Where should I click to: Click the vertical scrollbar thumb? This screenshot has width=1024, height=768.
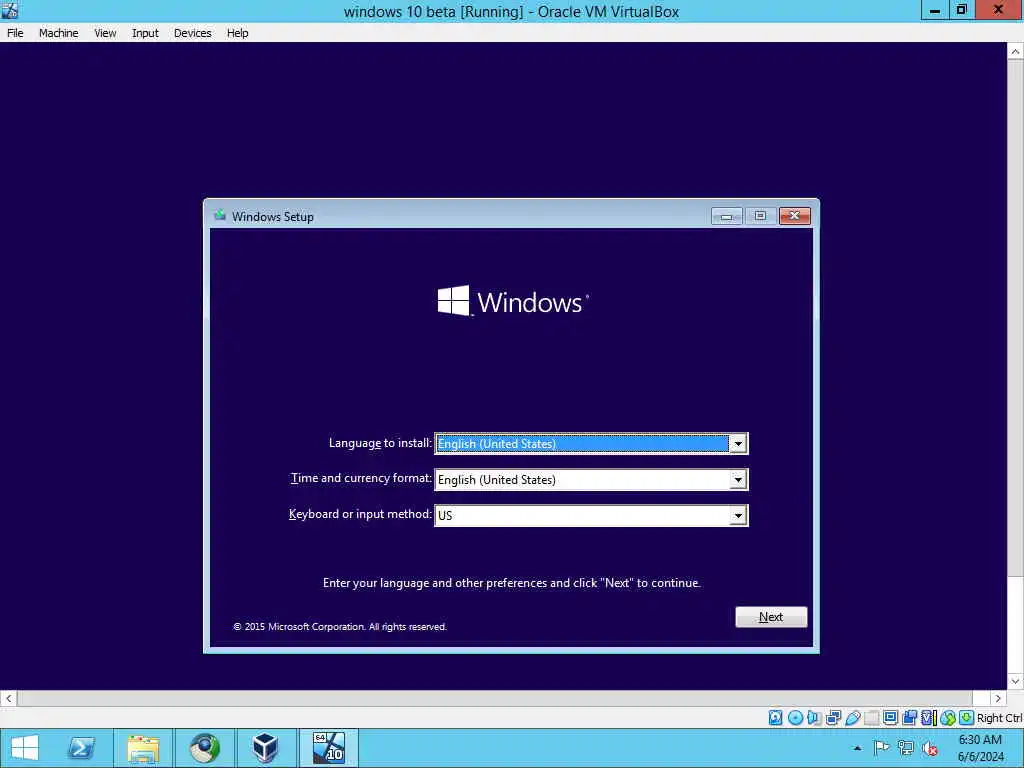1016,318
